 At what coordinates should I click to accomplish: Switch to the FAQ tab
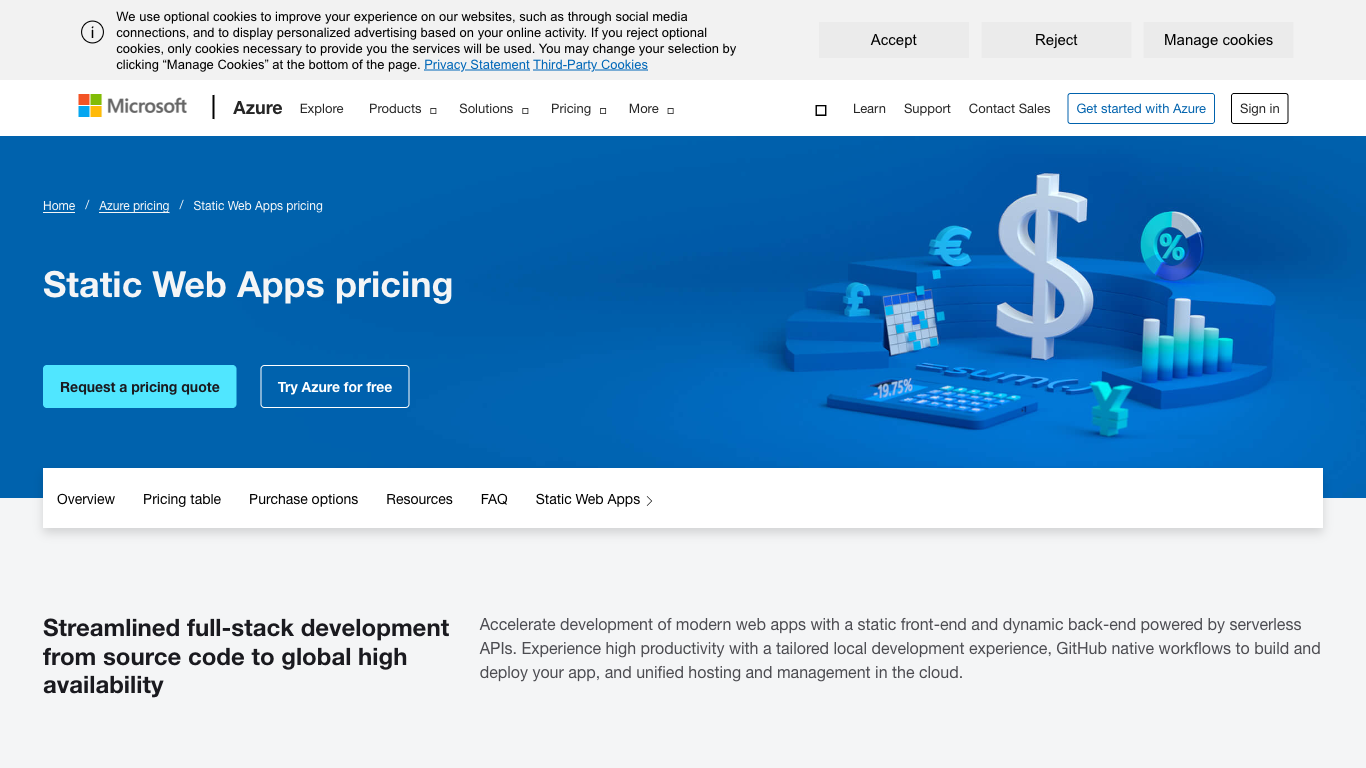point(494,499)
